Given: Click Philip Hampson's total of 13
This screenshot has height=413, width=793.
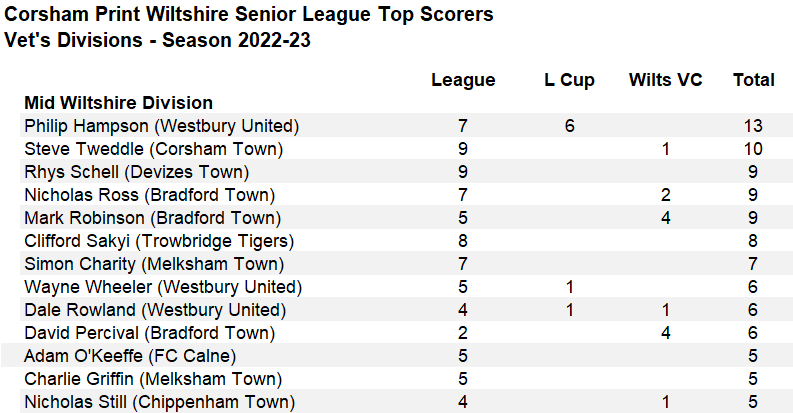Looking at the screenshot, I should (753, 126).
